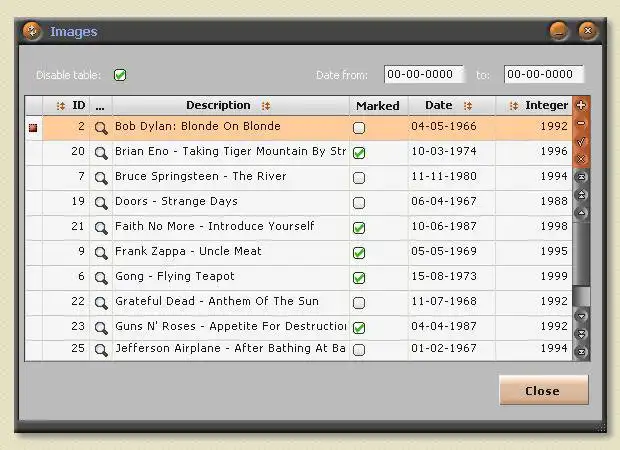Select 'Brian Eno - Taking Tiger Mountain' description cell
Screen dimensions: 620x450
231,153
